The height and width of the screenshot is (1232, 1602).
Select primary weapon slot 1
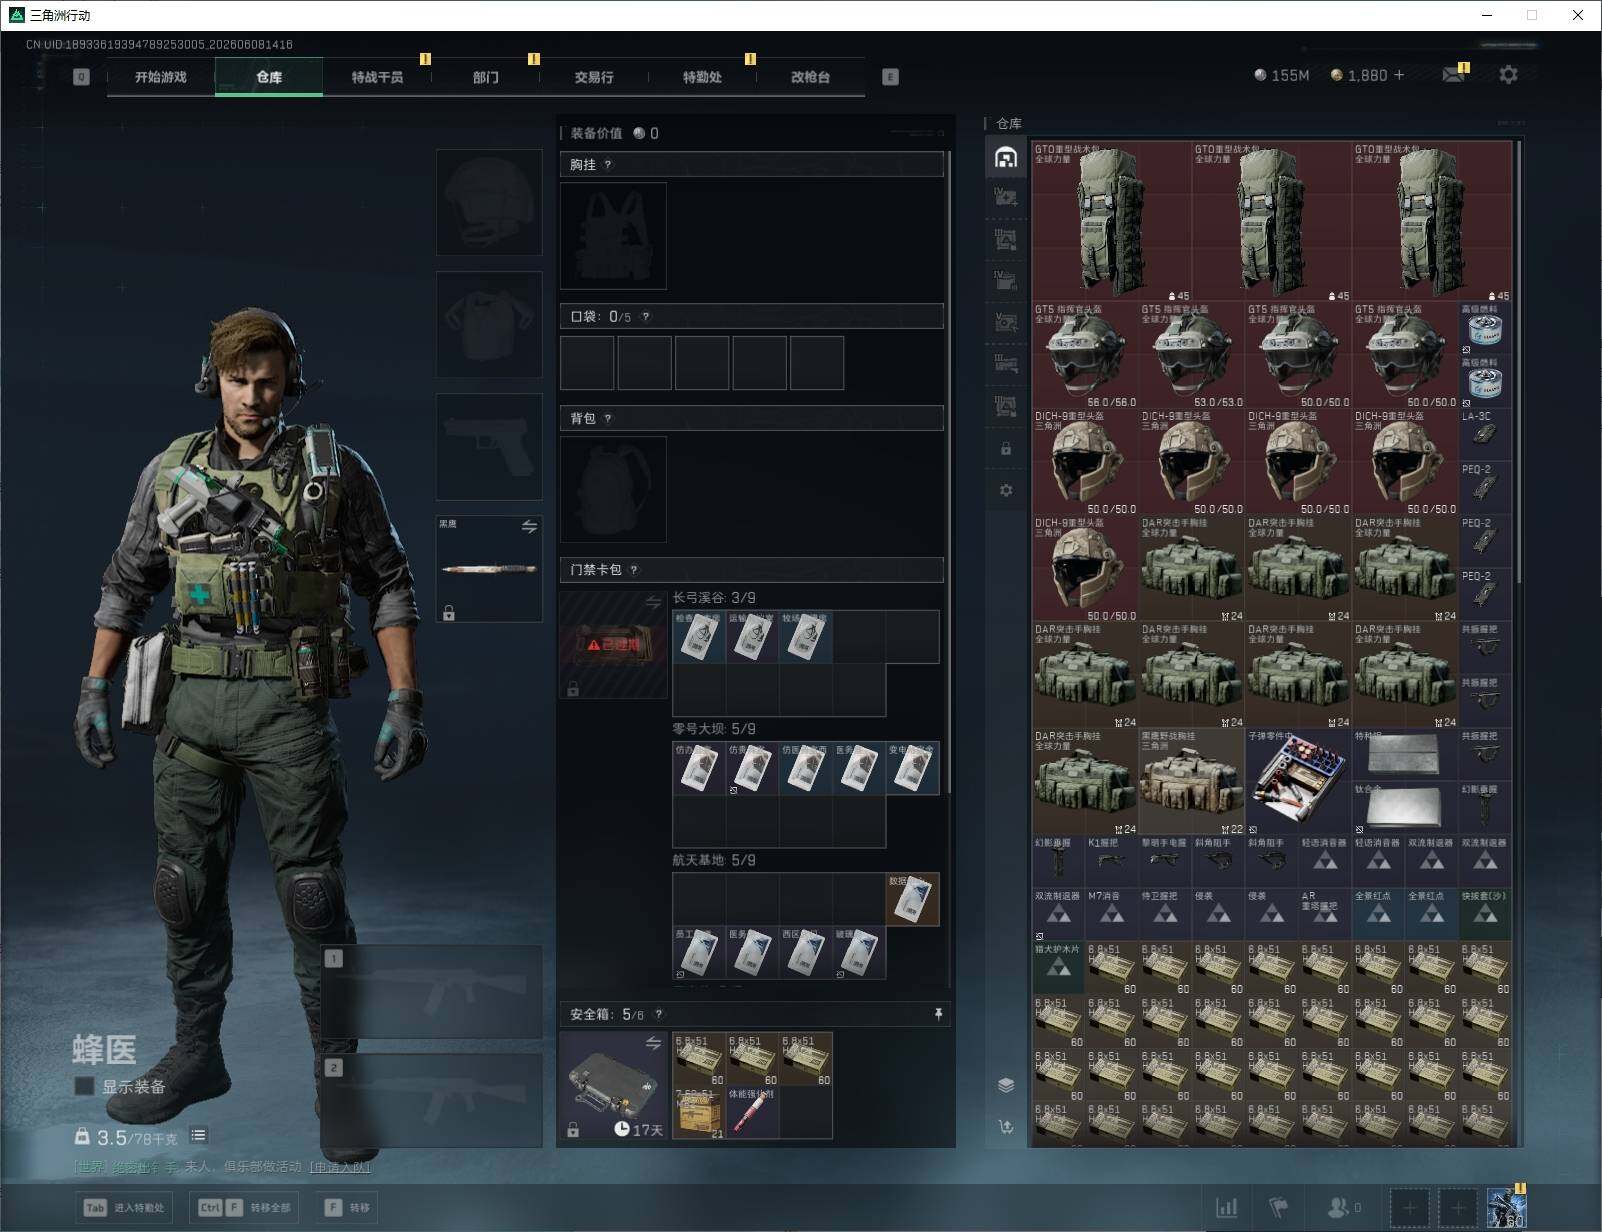(432, 992)
